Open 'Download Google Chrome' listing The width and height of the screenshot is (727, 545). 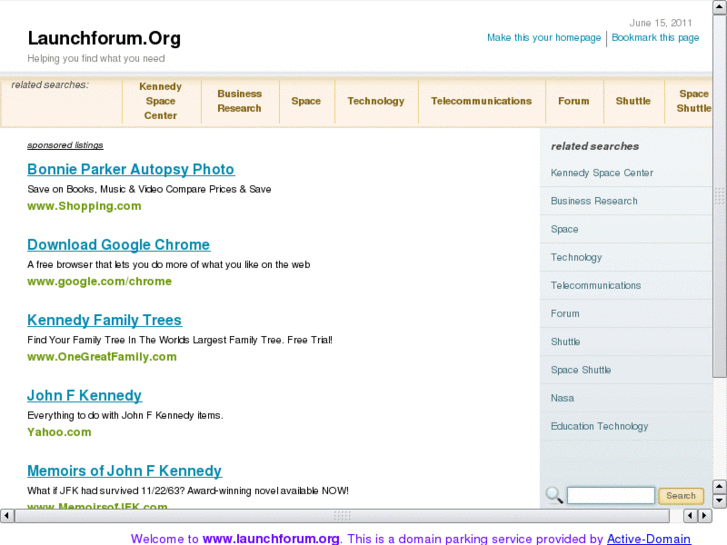[119, 244]
